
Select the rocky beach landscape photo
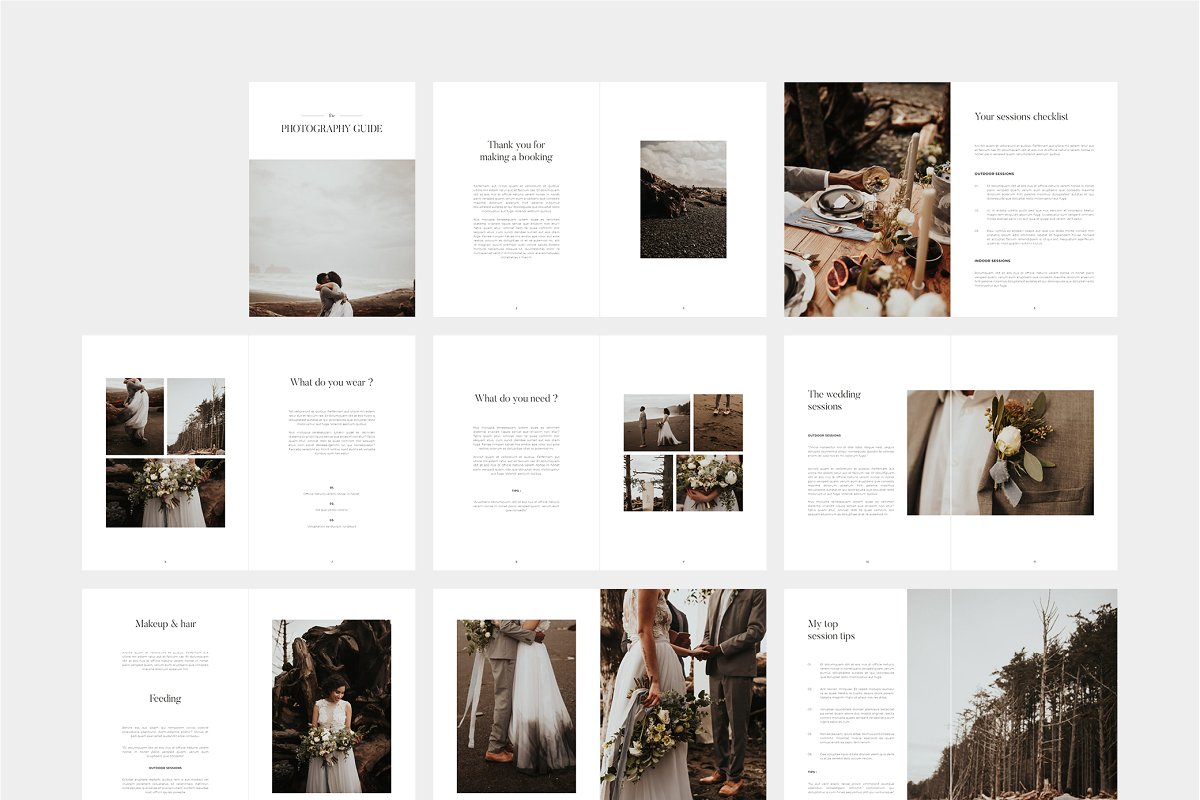click(x=683, y=199)
